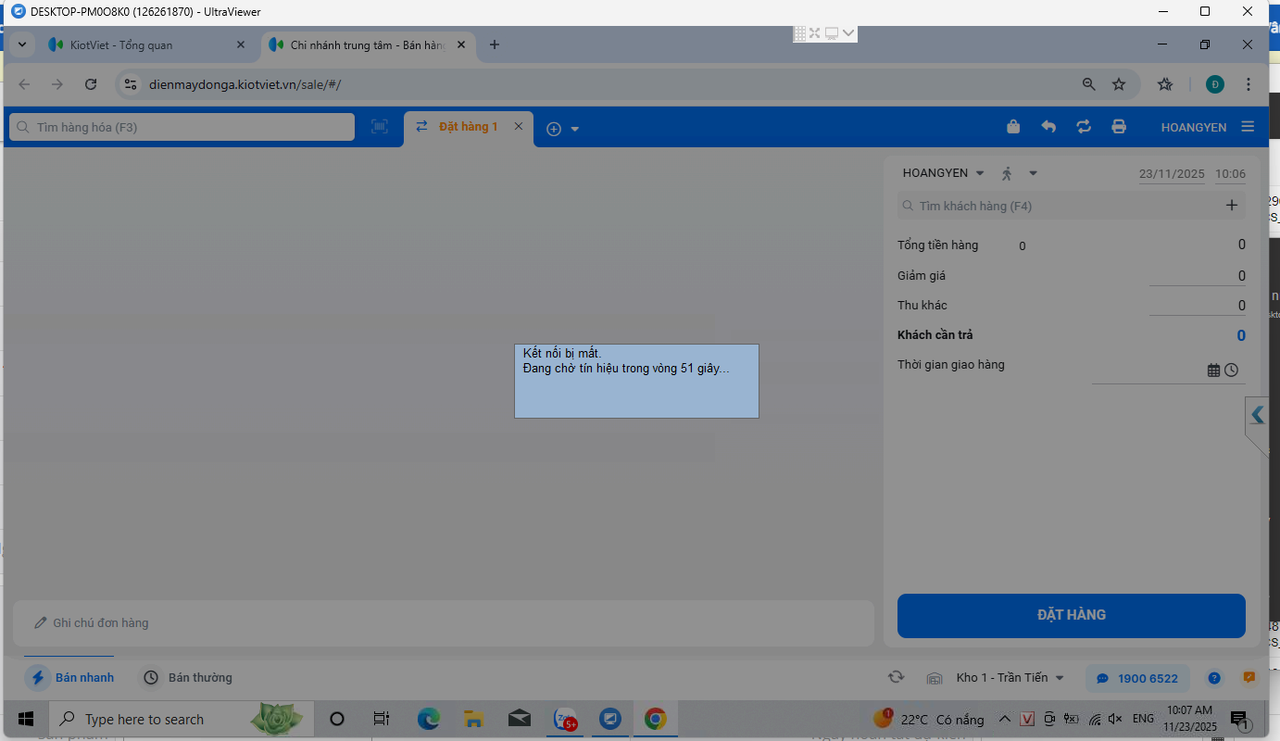Image resolution: width=1280 pixels, height=741 pixels.
Task: Open the shopping bag icon in KiotViet header
Action: tap(1013, 127)
